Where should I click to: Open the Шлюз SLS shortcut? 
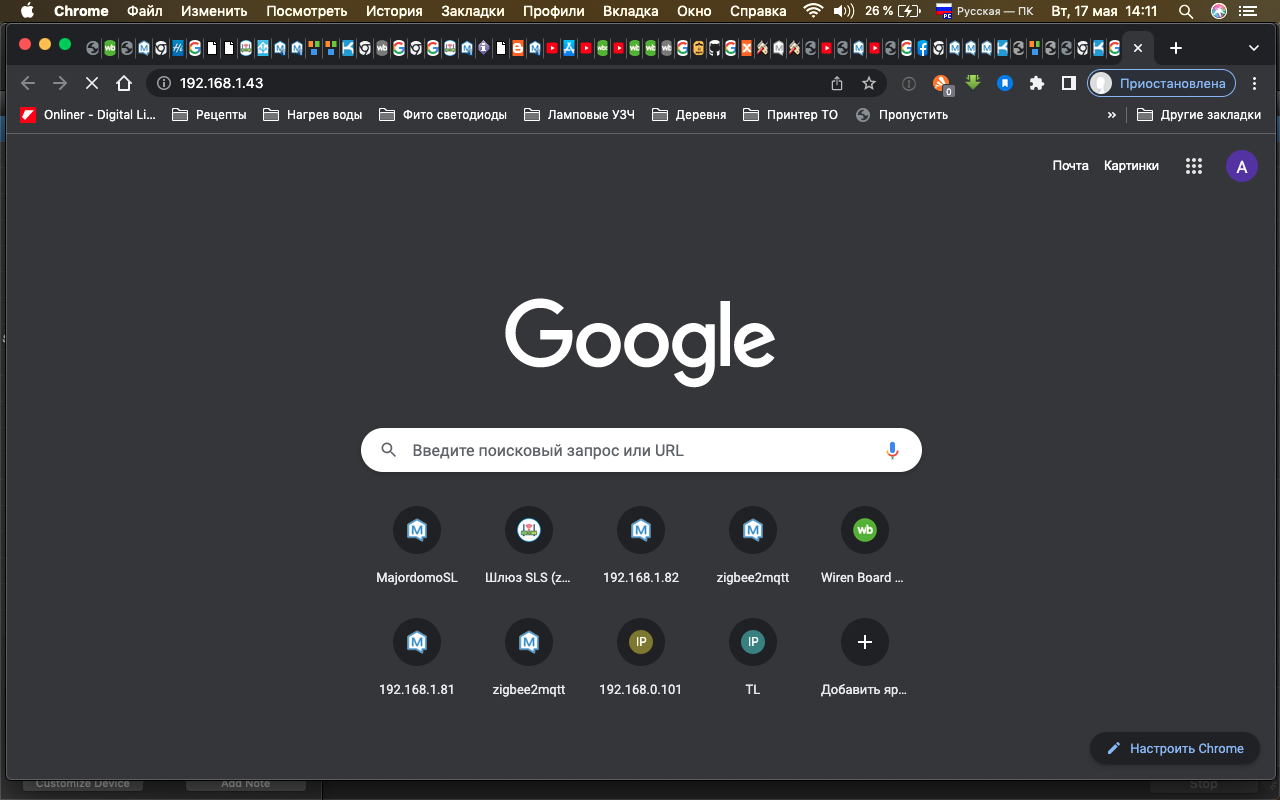pos(529,545)
